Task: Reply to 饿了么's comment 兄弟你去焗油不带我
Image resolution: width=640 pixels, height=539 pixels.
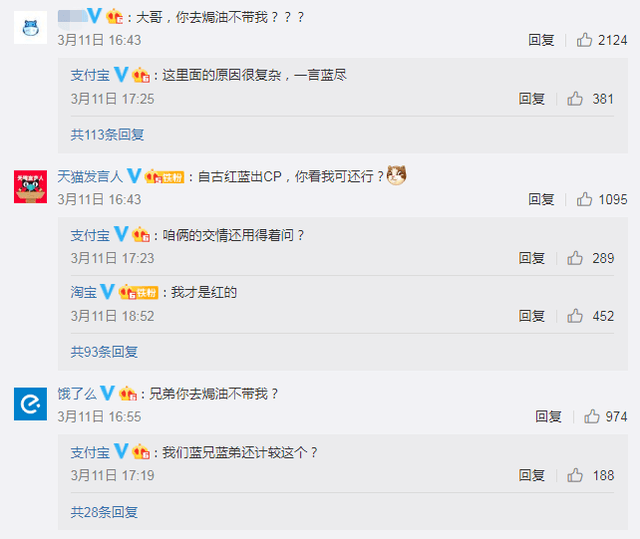Action: click(548, 416)
